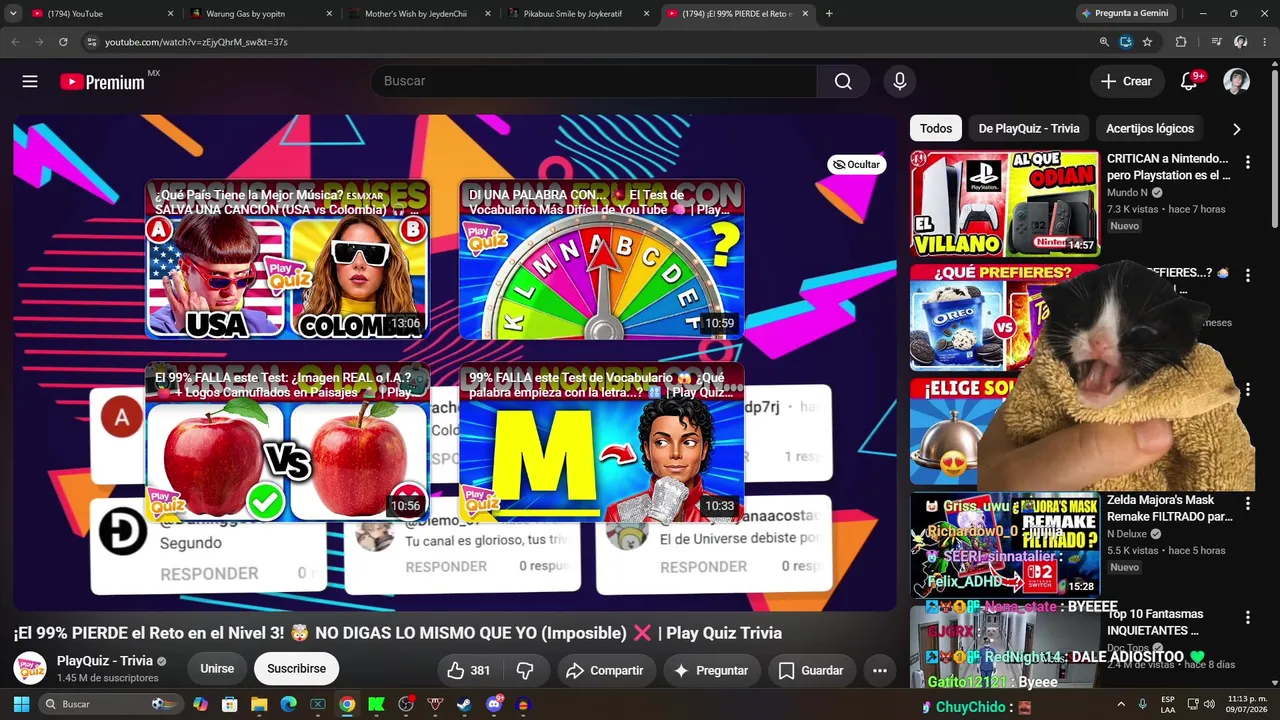The image size is (1280, 720).
Task: Open Top 10 Fantasmas INQUIETANTES title
Action: point(1155,622)
